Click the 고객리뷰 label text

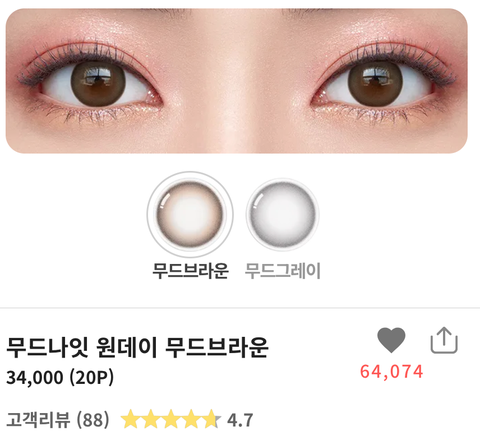(38, 420)
